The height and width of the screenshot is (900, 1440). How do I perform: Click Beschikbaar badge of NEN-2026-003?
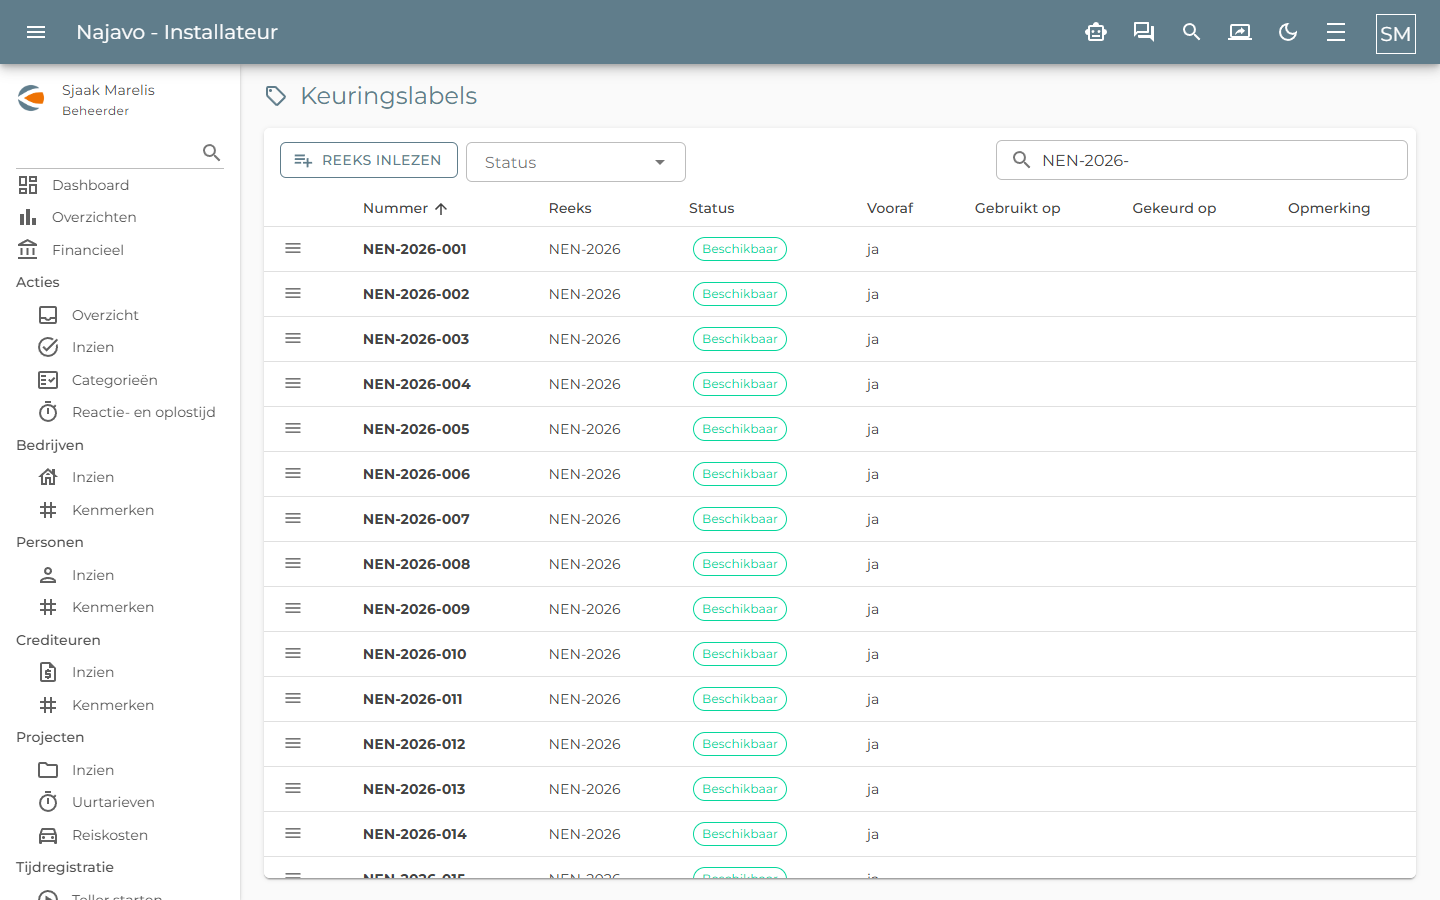740,339
